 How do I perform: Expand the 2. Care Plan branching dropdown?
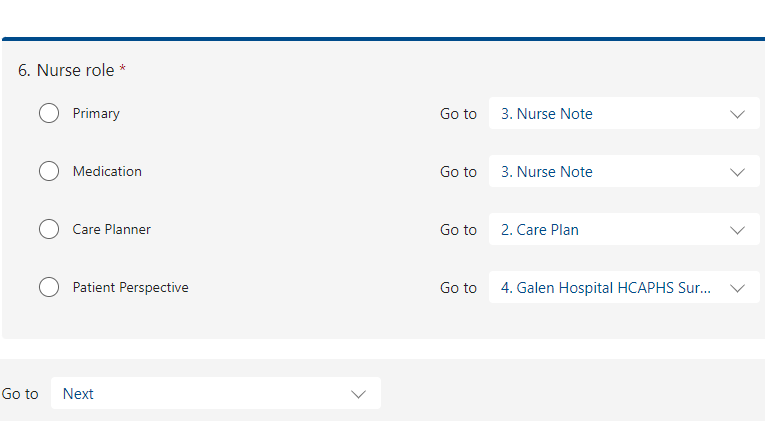(624, 229)
